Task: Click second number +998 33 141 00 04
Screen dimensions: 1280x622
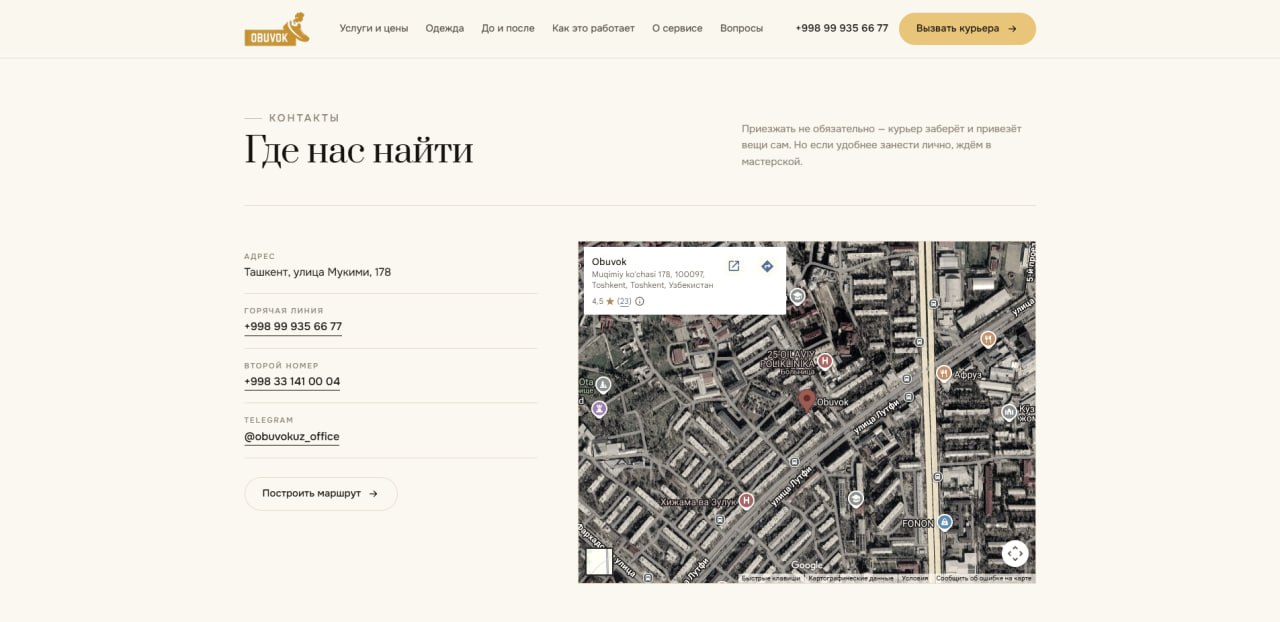Action: click(292, 382)
